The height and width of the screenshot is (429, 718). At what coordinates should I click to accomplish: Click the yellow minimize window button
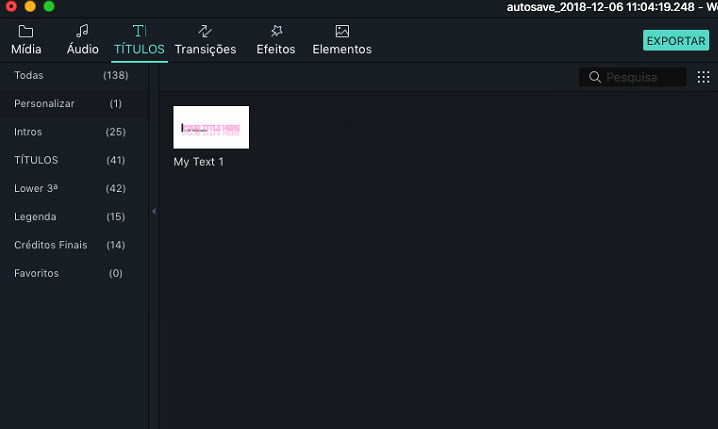coord(30,6)
